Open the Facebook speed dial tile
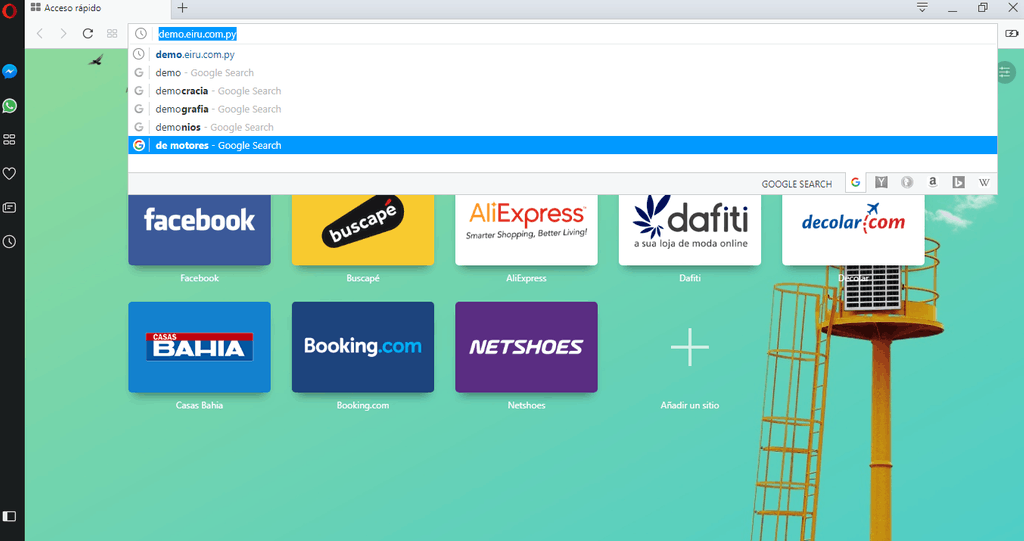 coord(199,229)
